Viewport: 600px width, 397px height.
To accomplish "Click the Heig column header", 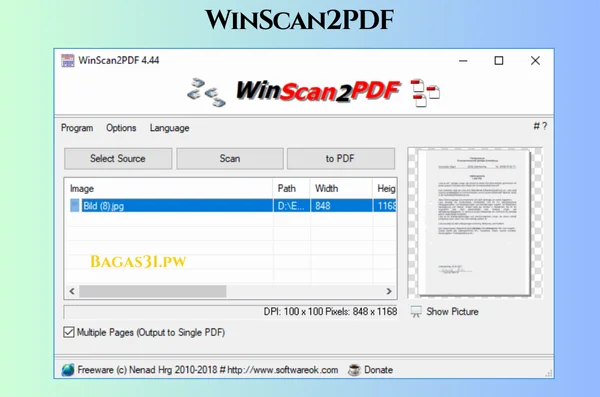I will (x=385, y=188).
